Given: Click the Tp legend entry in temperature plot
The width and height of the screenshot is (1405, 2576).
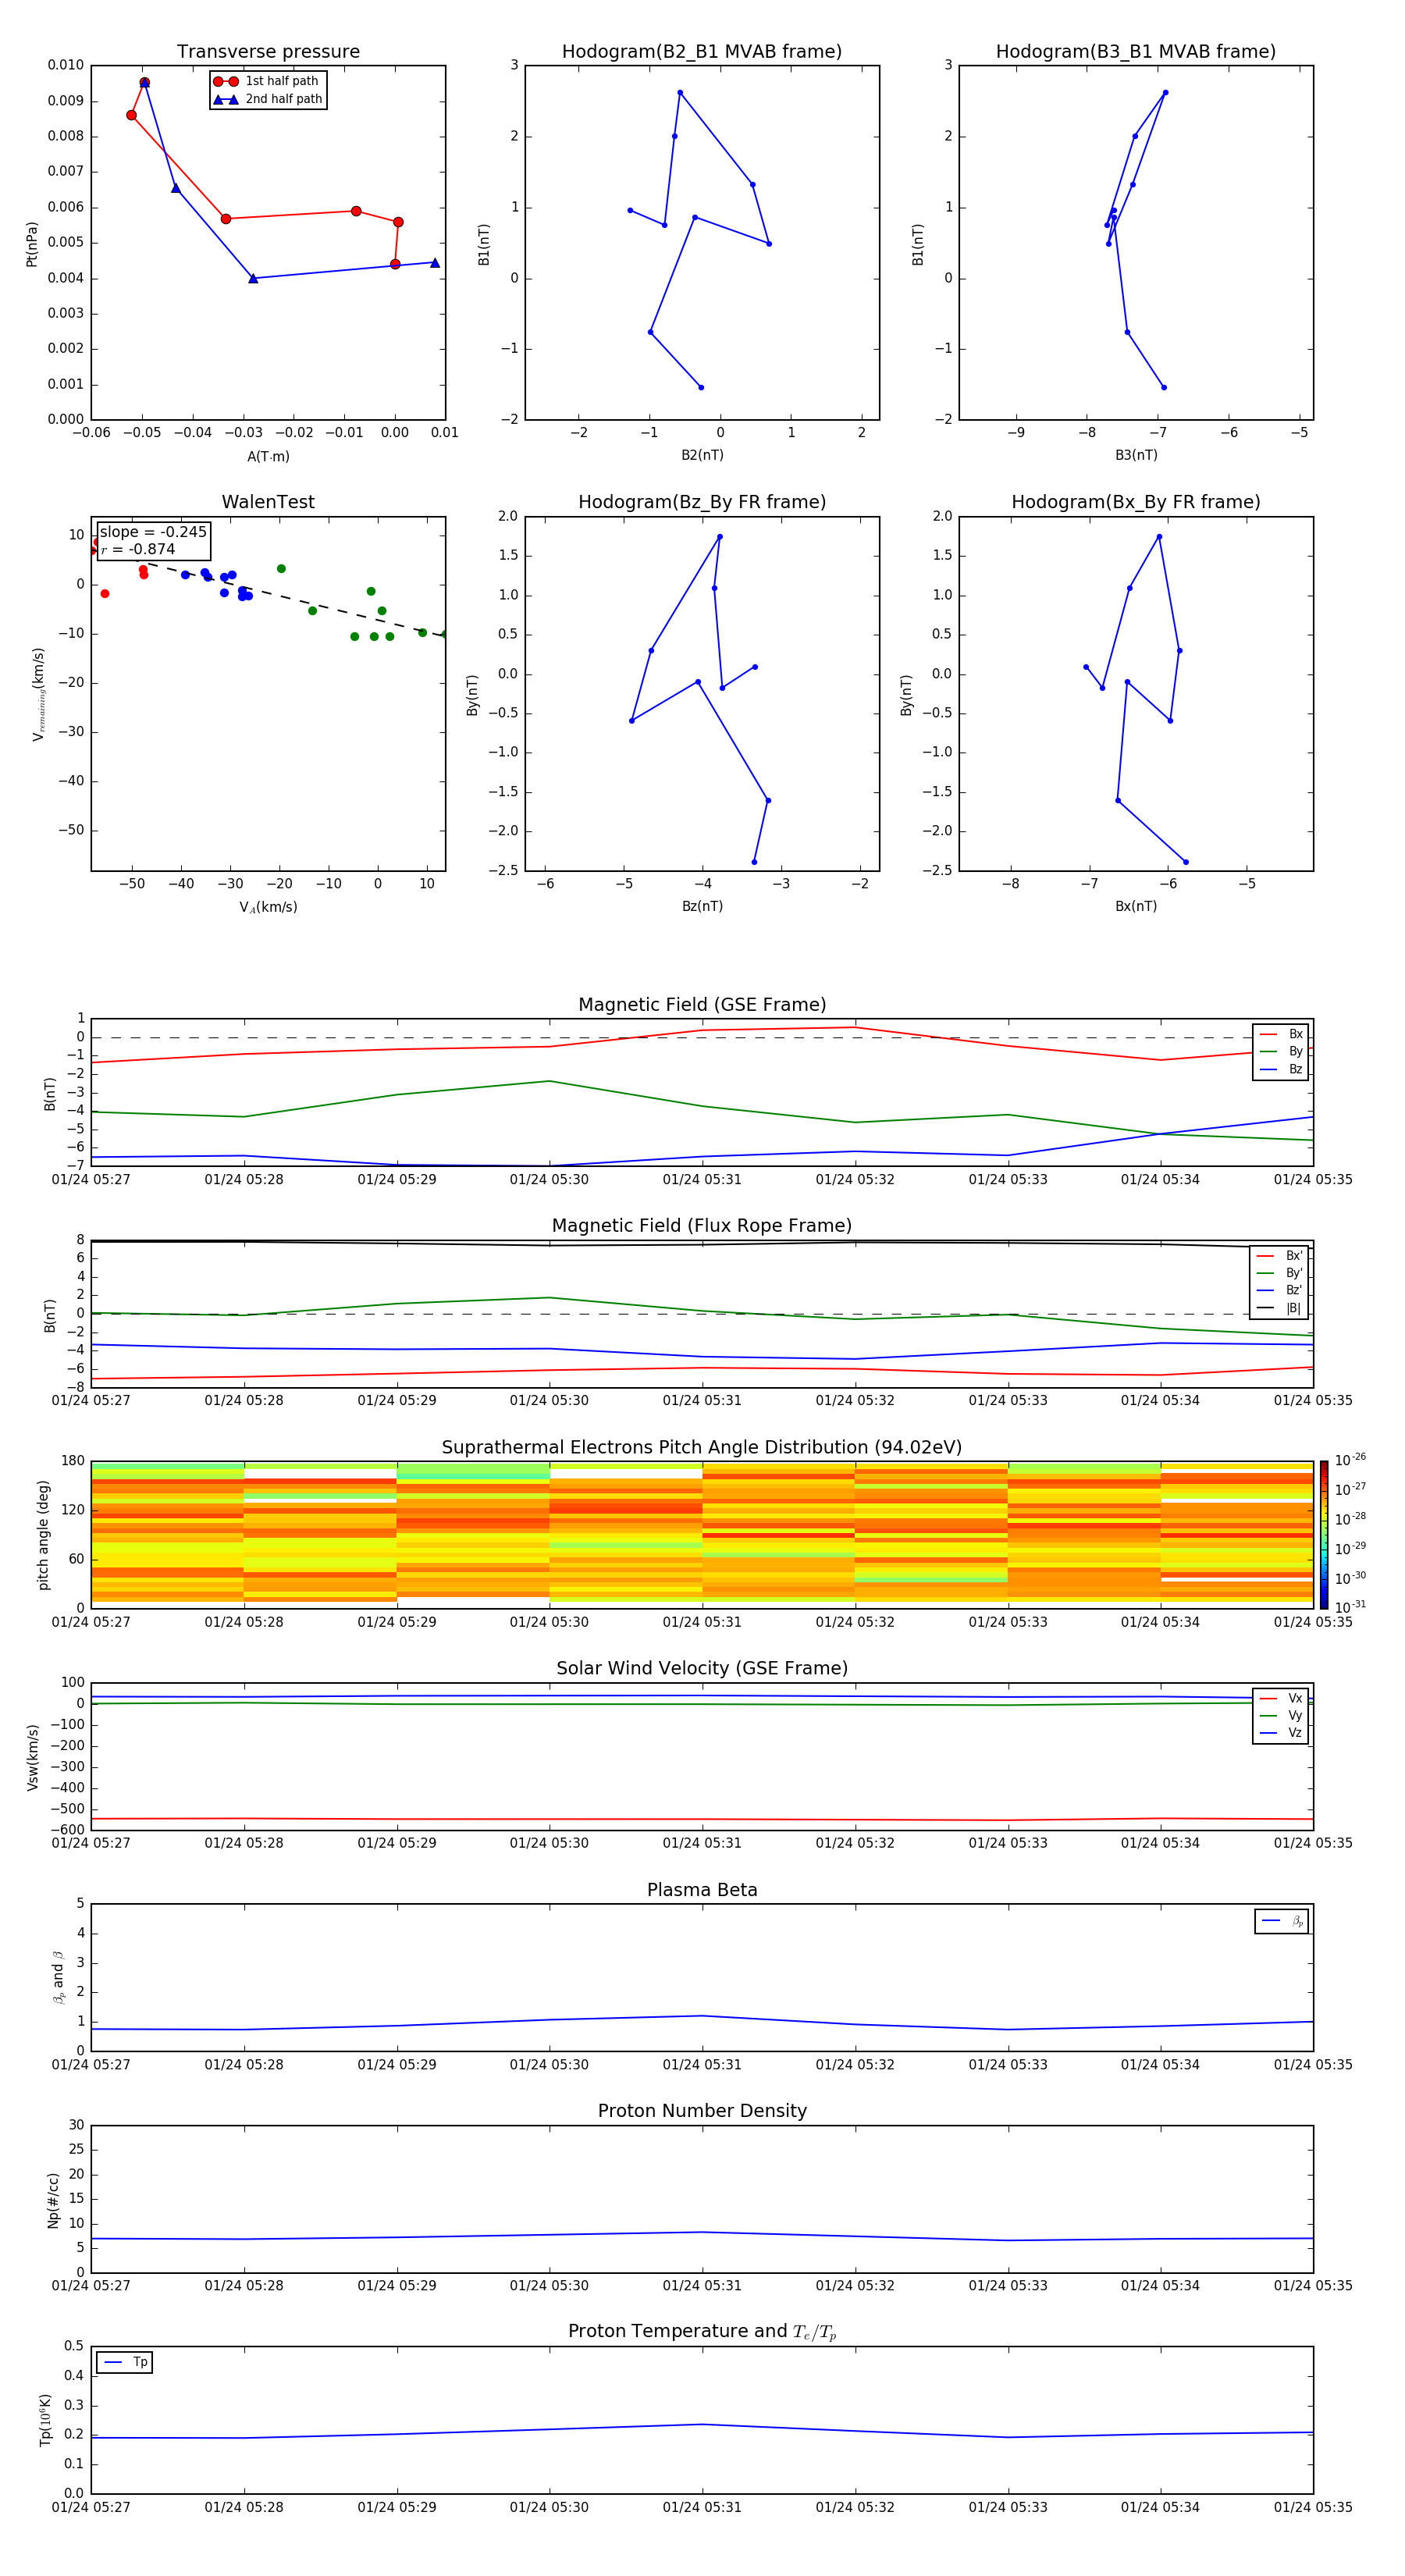Looking at the screenshot, I should pos(125,2362).
